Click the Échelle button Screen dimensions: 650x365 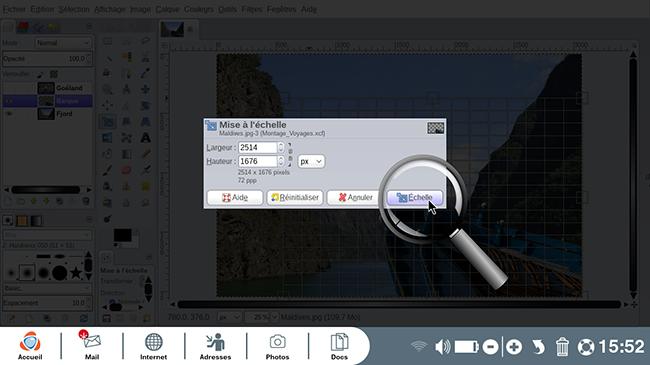coord(415,197)
